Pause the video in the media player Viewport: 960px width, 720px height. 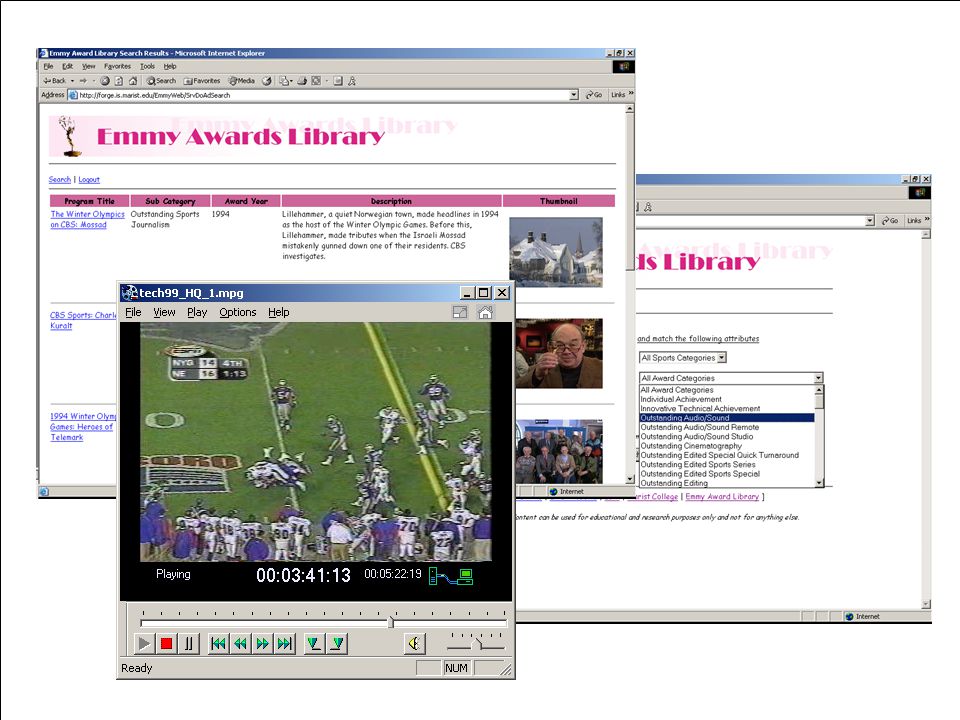[x=189, y=643]
